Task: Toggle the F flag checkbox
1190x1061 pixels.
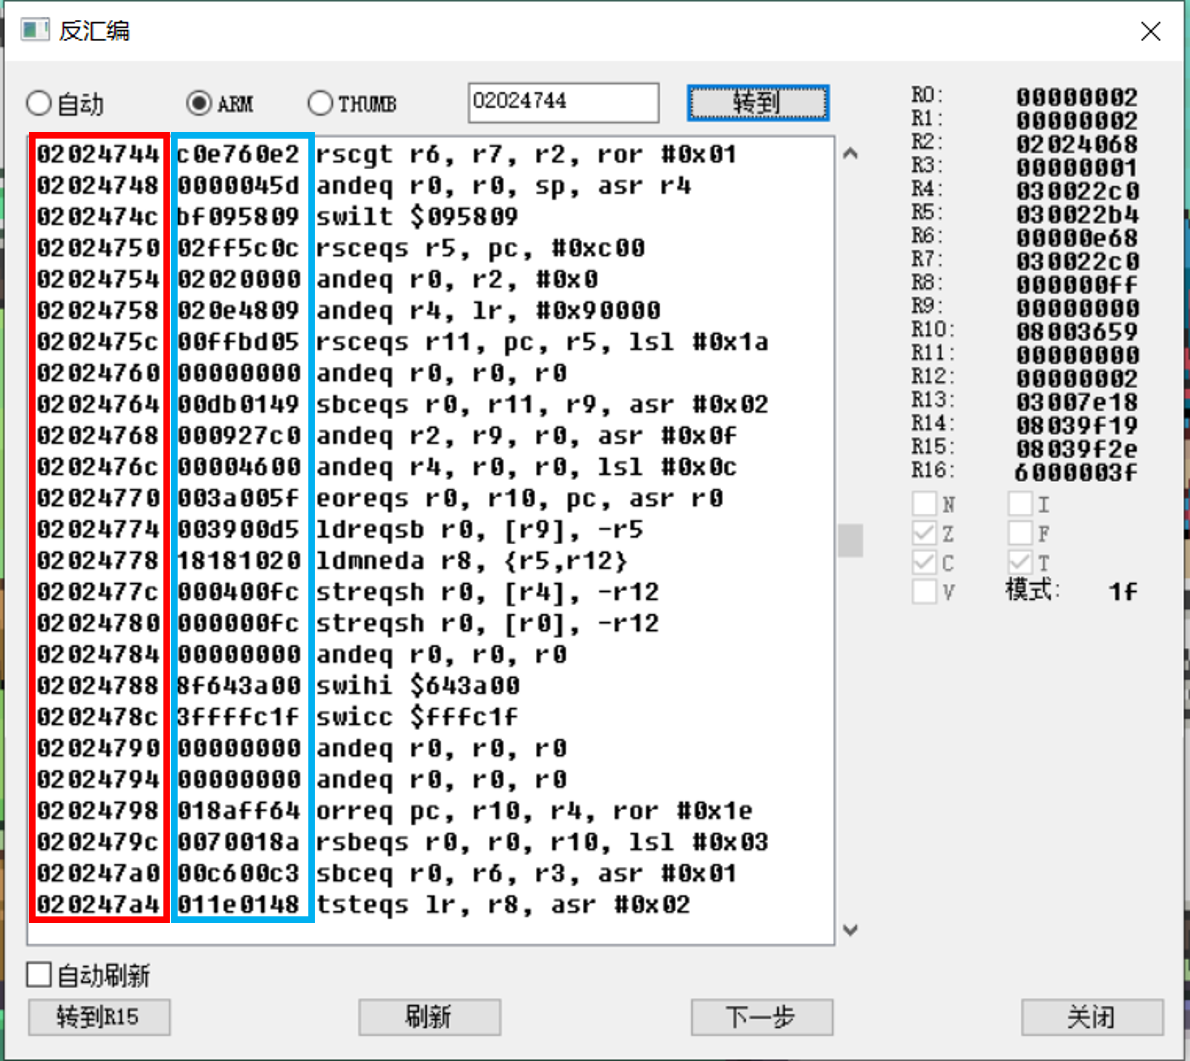Action: point(1020,533)
